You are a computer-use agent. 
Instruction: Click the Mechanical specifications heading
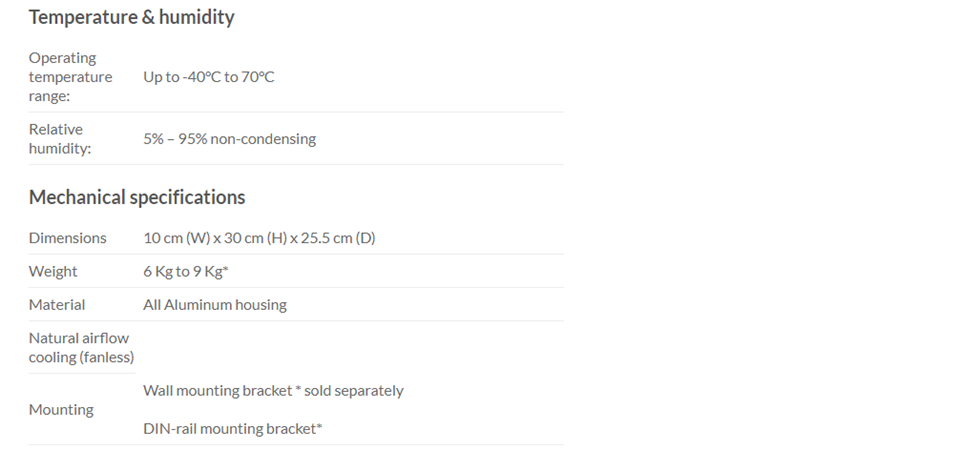point(137,197)
